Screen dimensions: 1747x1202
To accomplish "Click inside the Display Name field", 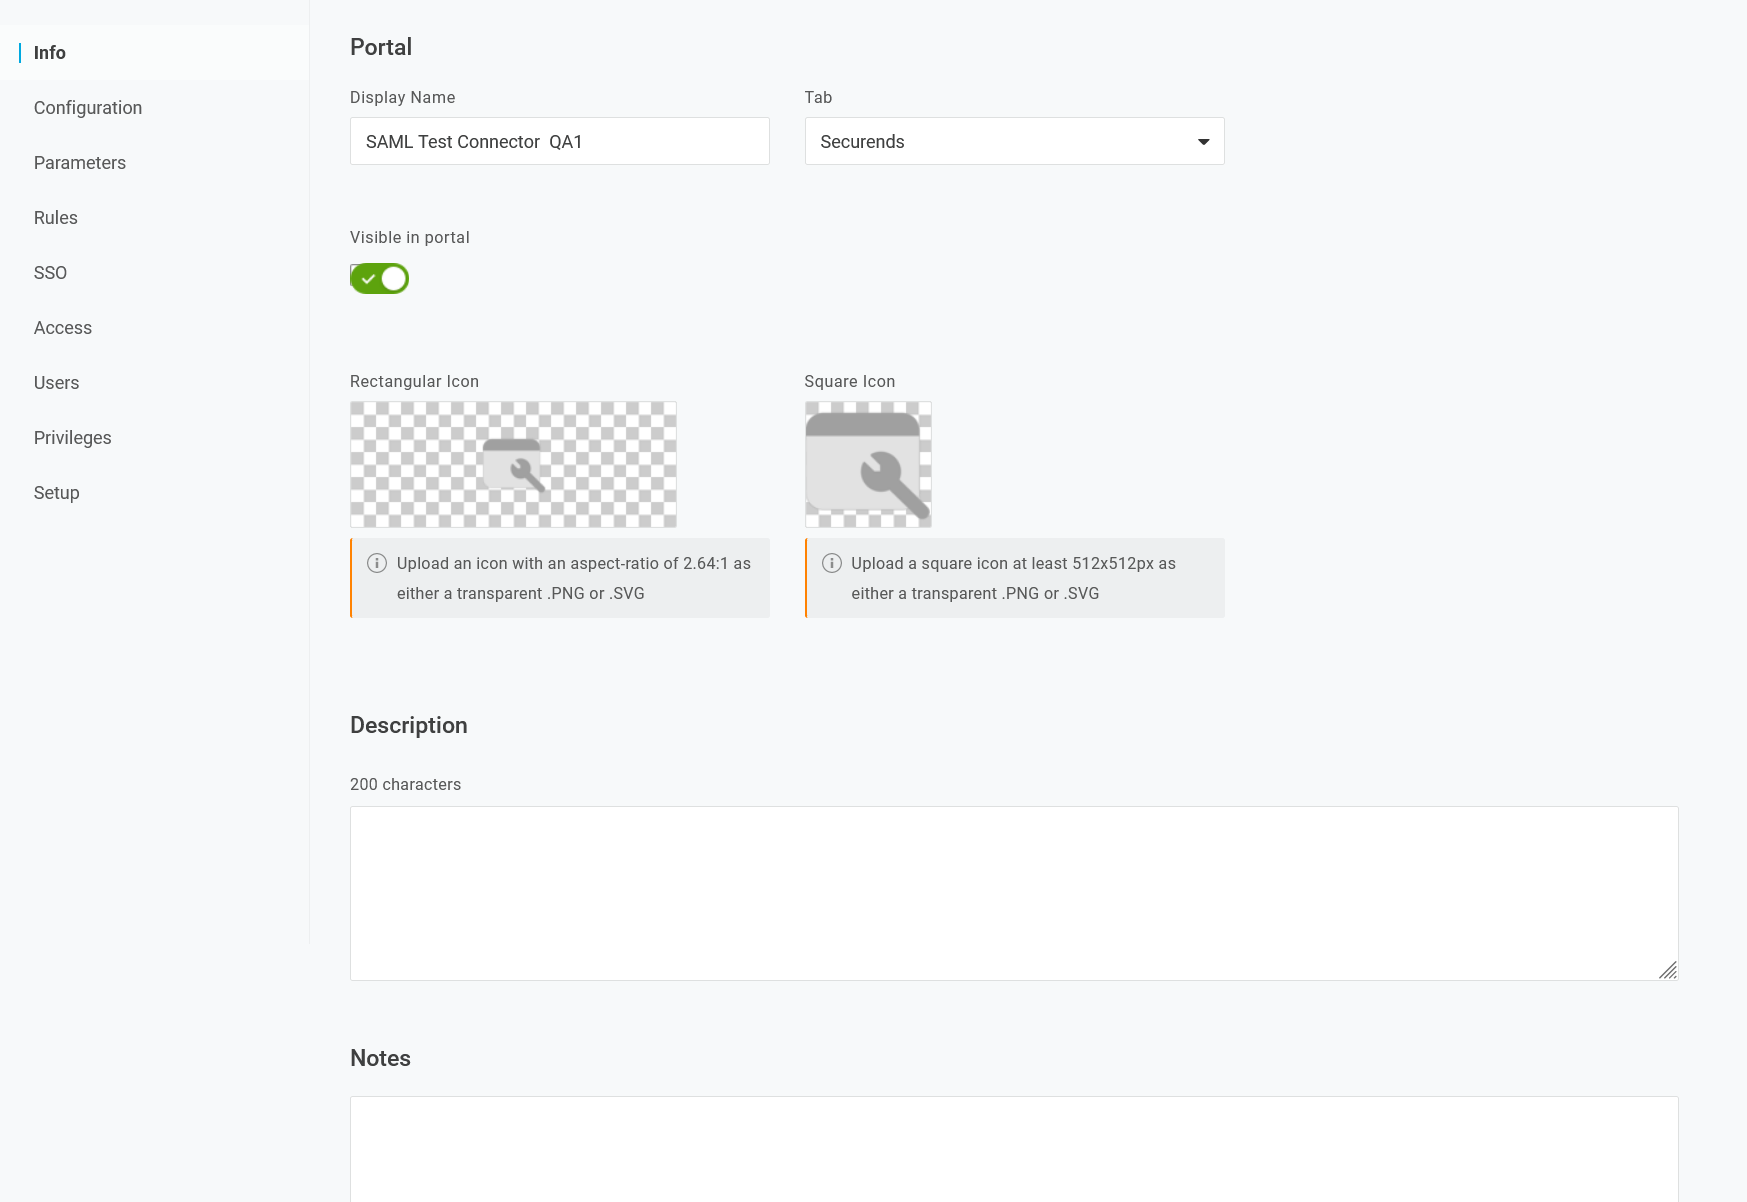I will click(559, 141).
